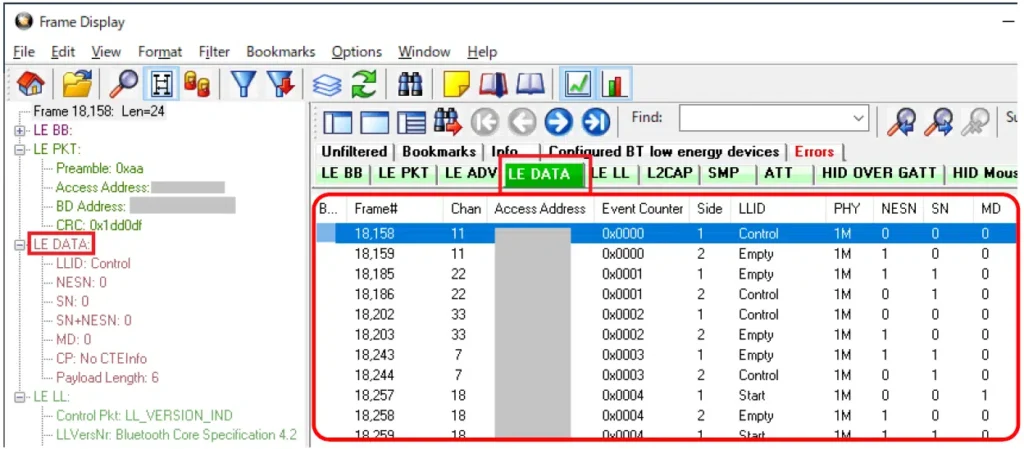
Task: Switch to the L2CAP protocol tab
Action: [669, 173]
